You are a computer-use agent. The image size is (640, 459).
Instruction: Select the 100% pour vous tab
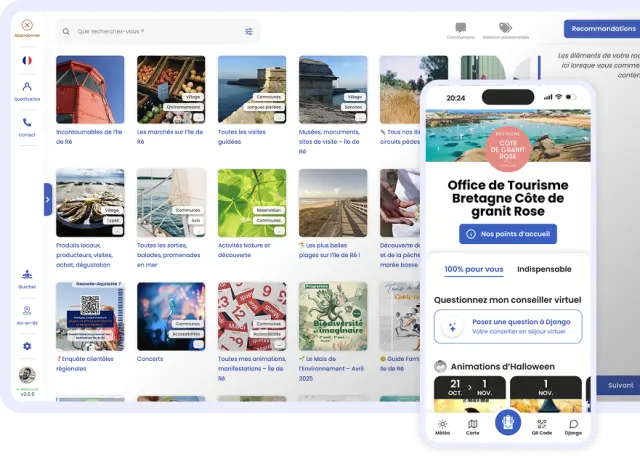click(x=474, y=269)
